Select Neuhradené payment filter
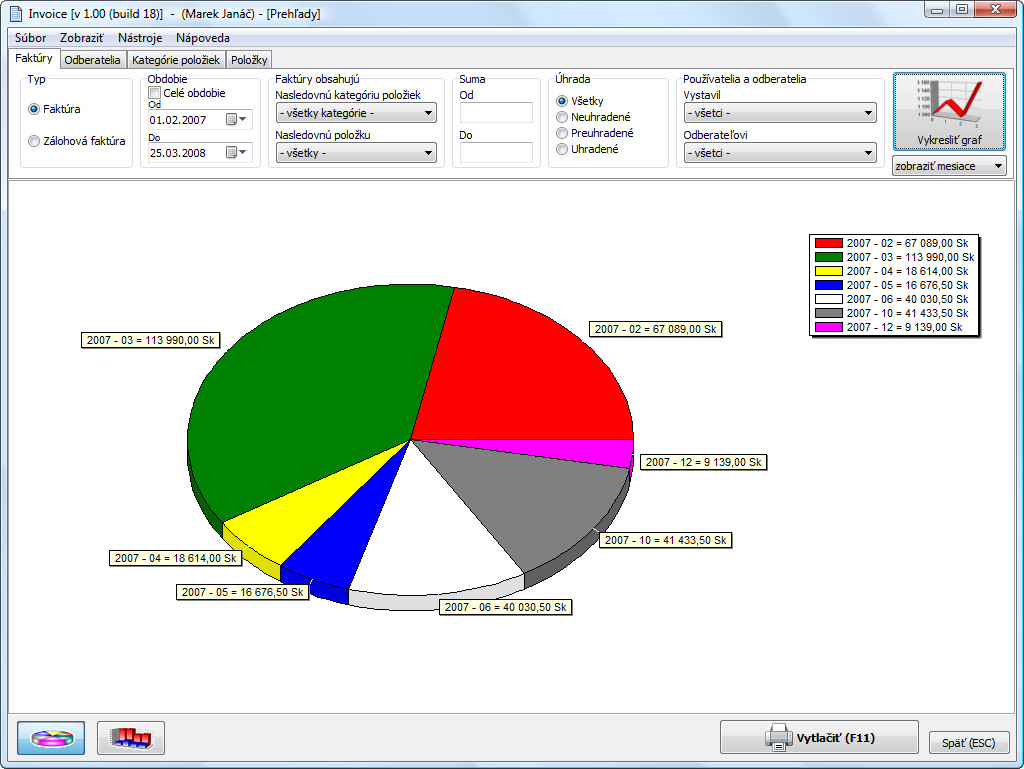The width and height of the screenshot is (1024, 769). [x=562, y=118]
